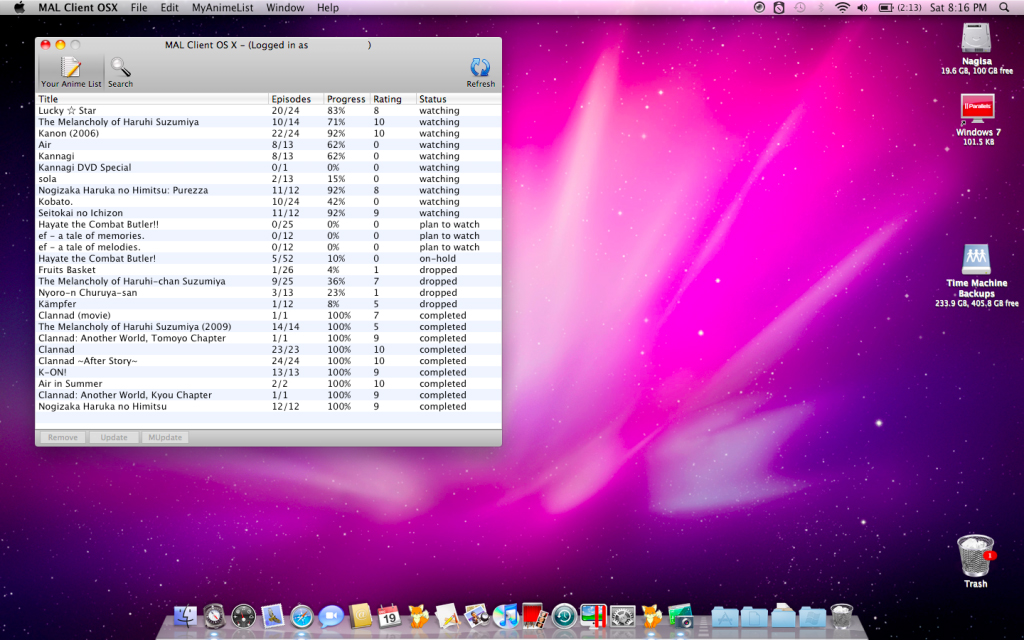Select the Clannad (movie) row
The height and width of the screenshot is (640, 1024).
[268, 315]
